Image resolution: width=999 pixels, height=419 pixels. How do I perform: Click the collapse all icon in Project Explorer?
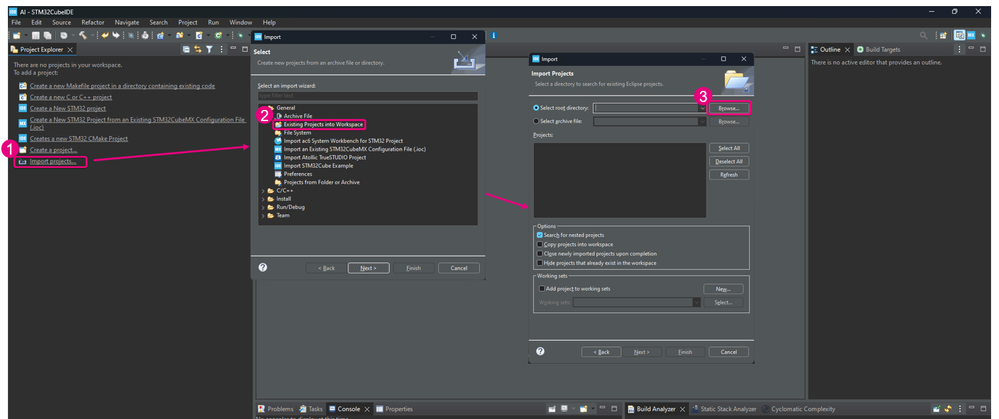186,49
